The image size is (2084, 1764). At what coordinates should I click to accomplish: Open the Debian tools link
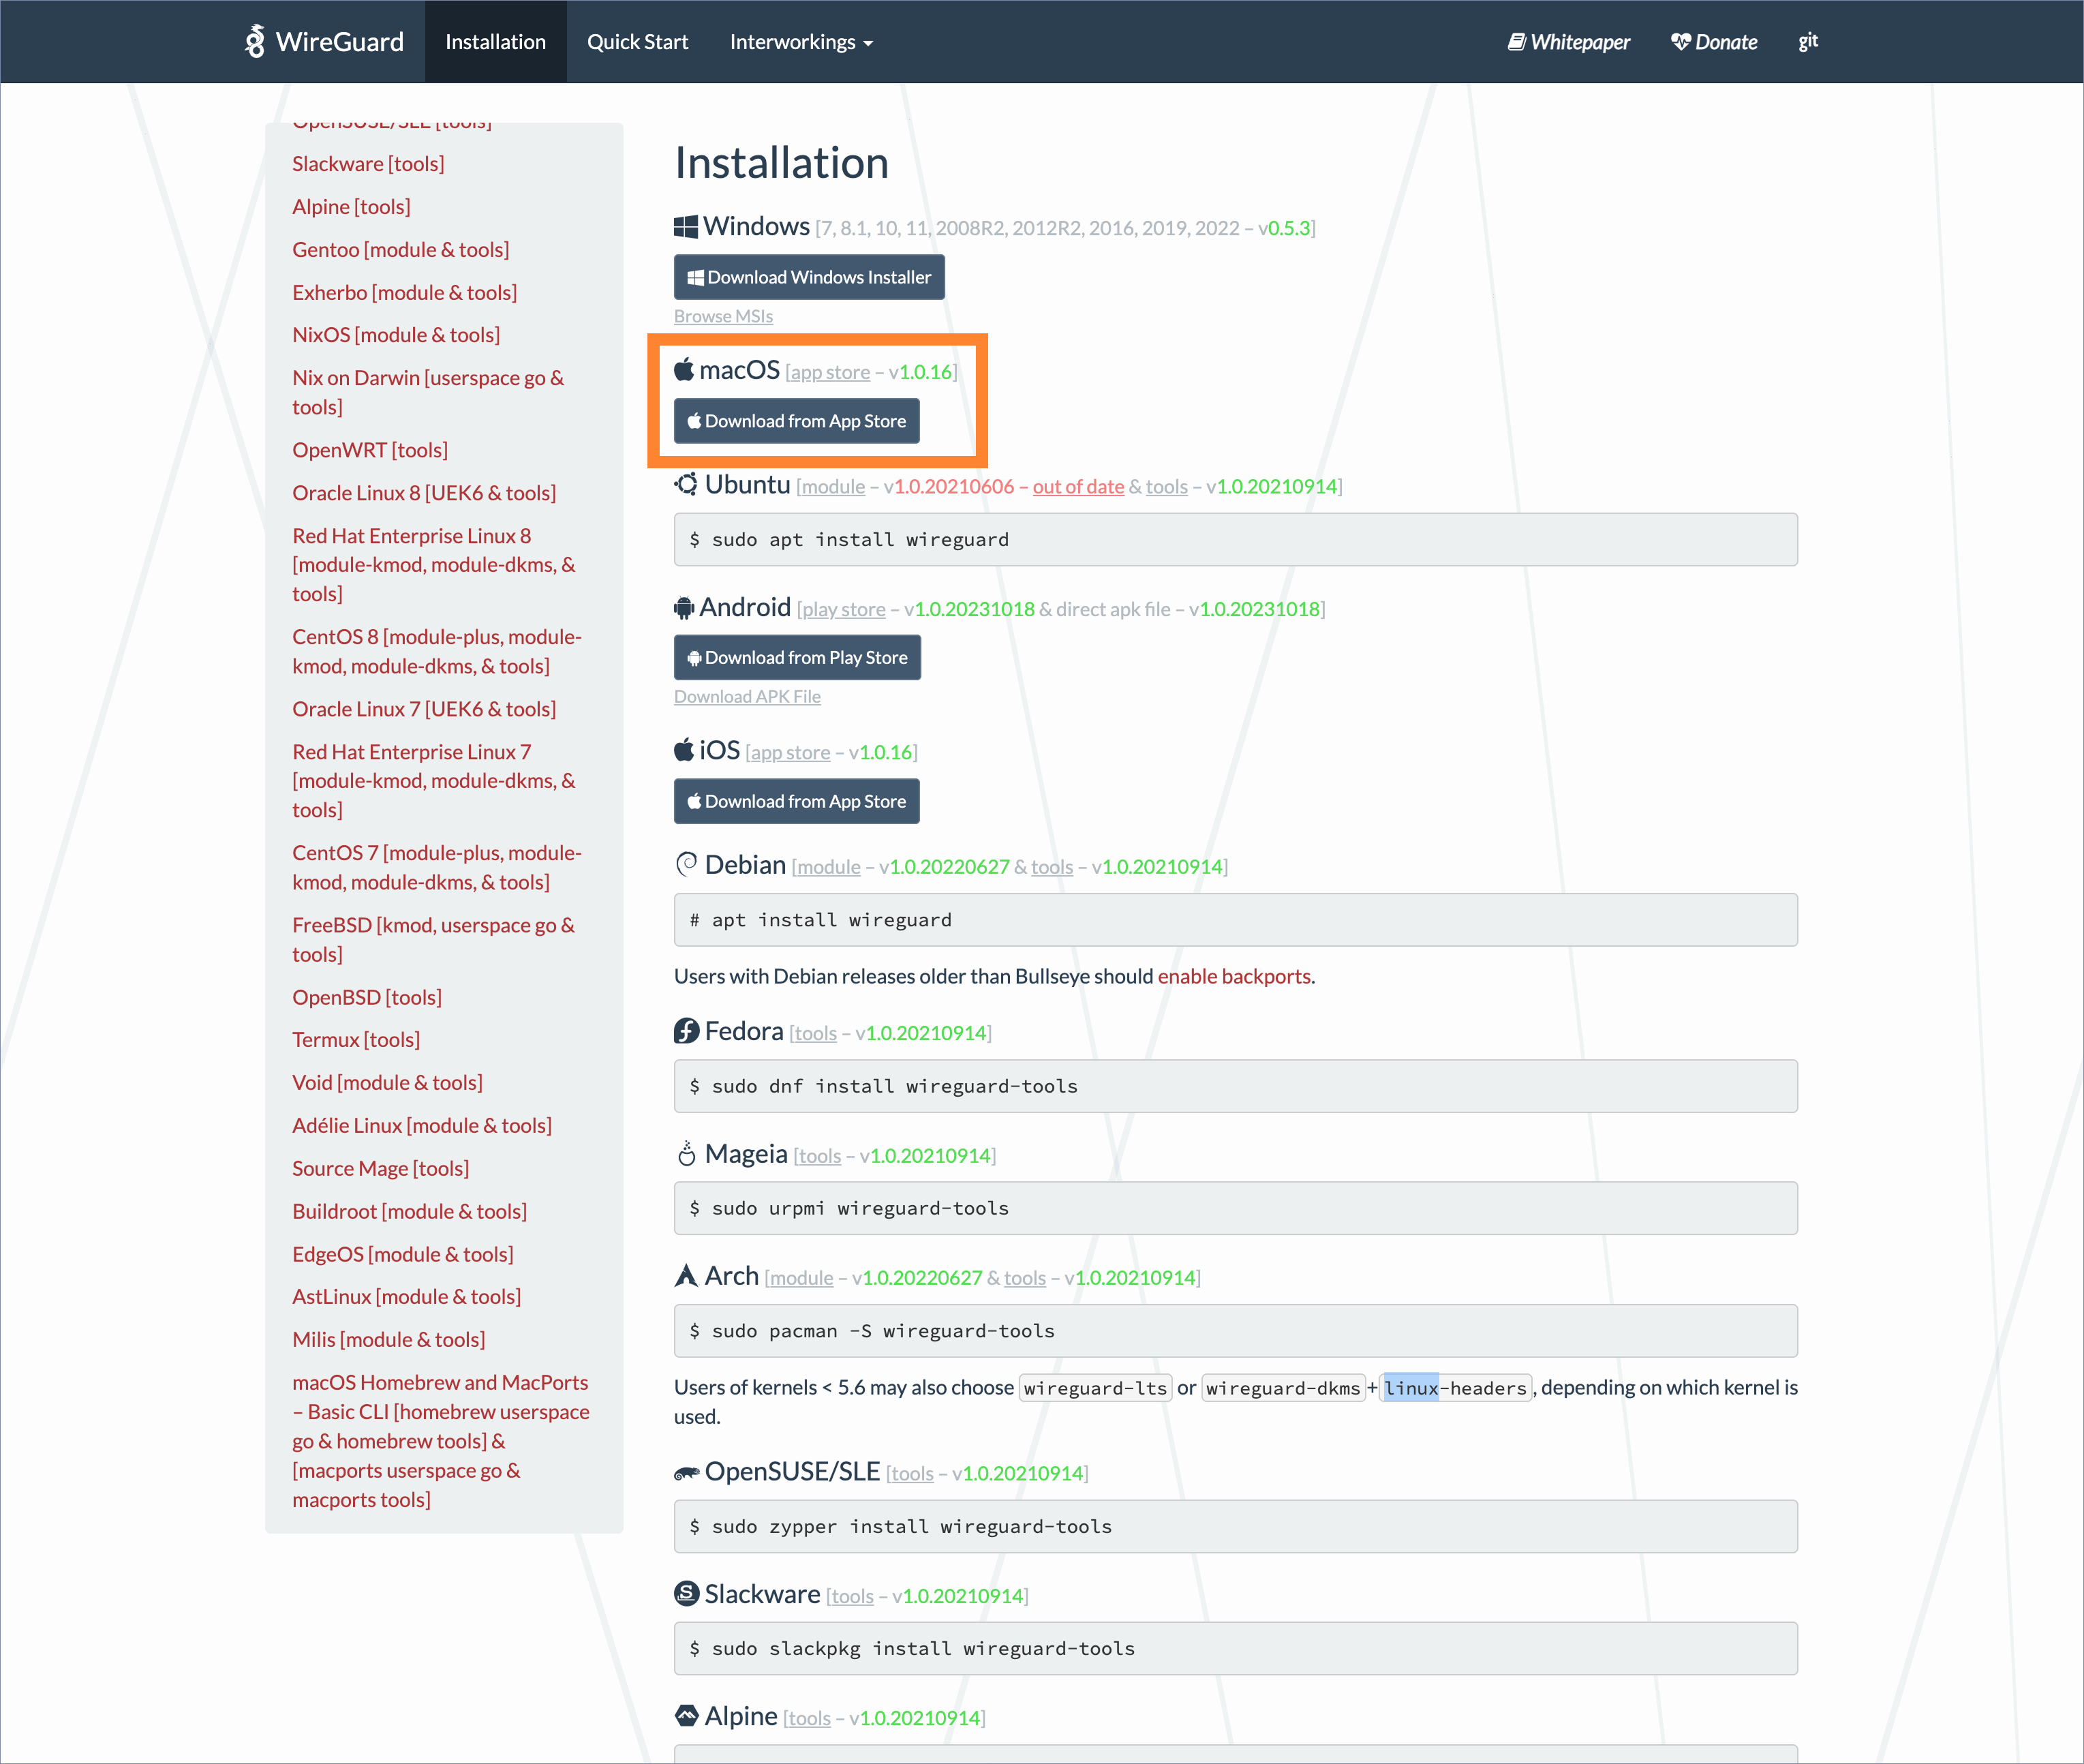click(x=1052, y=867)
